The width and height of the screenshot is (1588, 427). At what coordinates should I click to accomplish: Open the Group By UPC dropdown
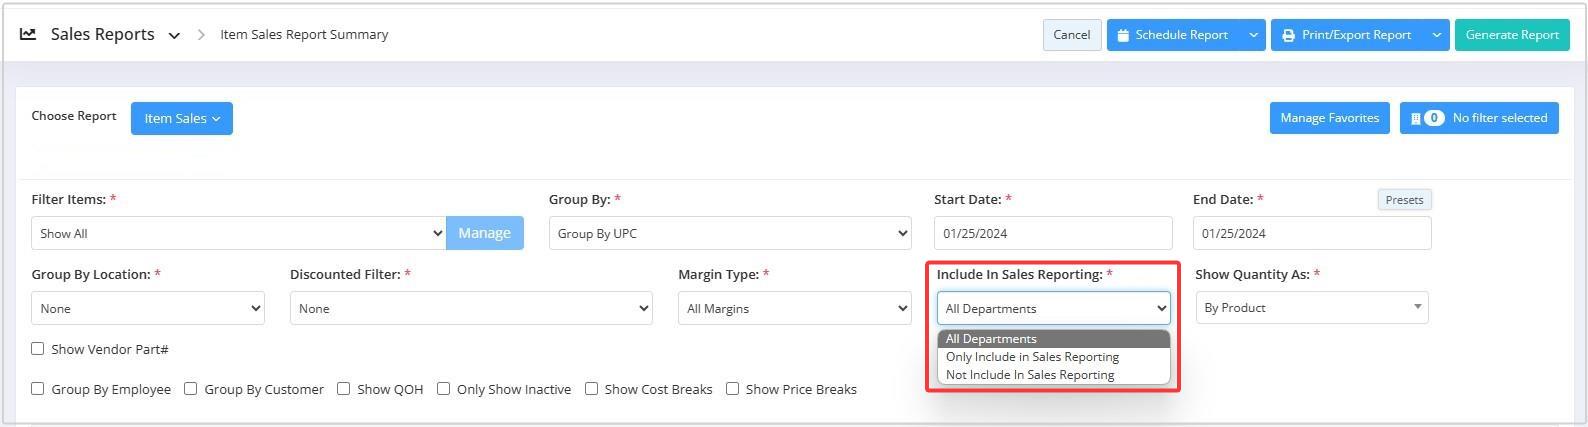pyautogui.click(x=730, y=233)
